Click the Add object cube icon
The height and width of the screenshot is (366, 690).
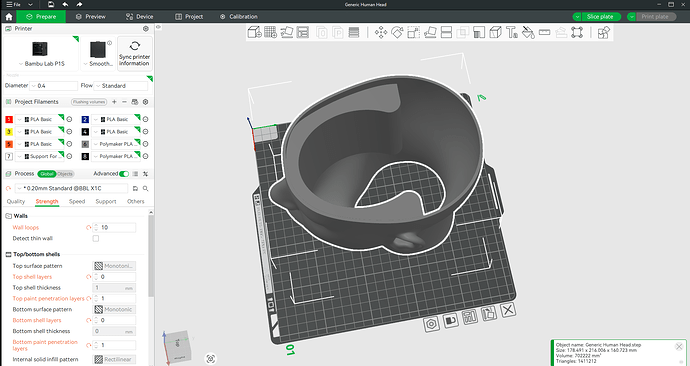(x=254, y=32)
